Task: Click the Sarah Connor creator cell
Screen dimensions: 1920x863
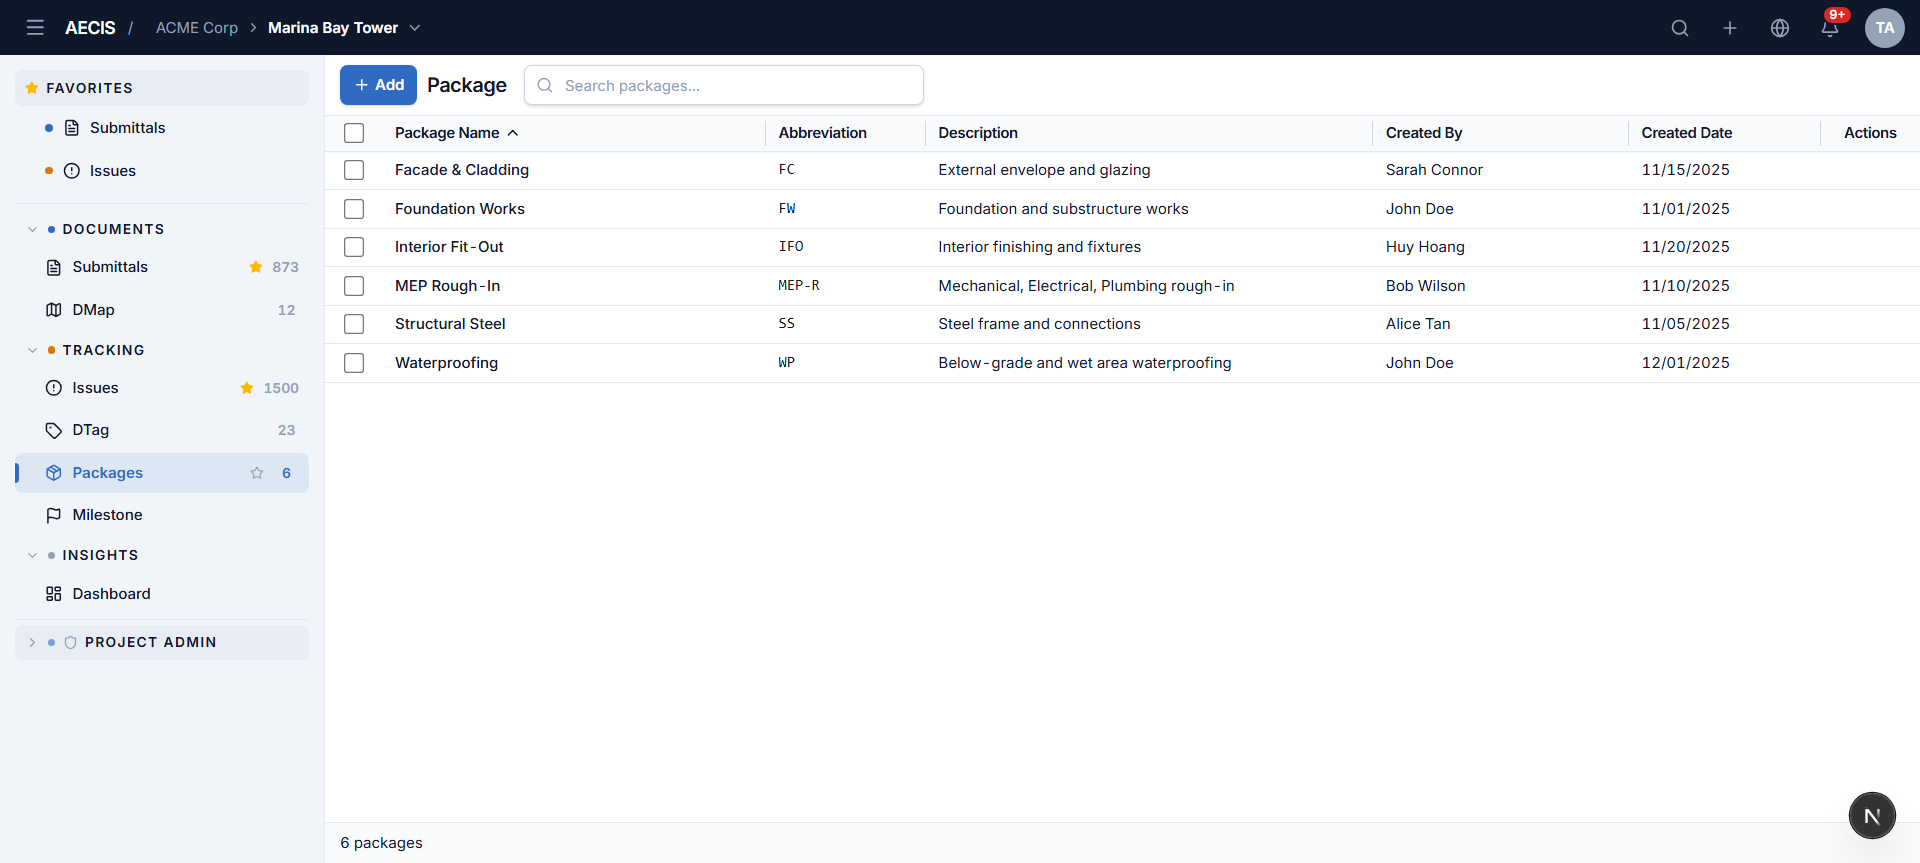Action: (1434, 170)
